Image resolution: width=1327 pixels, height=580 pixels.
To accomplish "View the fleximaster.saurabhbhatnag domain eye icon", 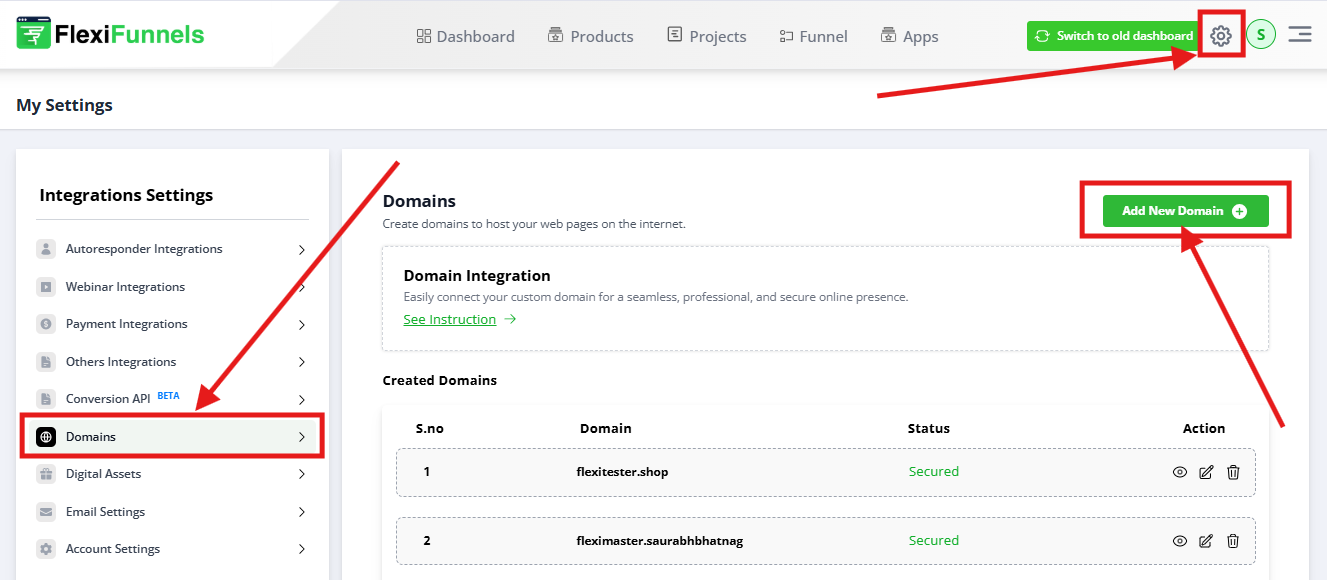I will [x=1180, y=541].
